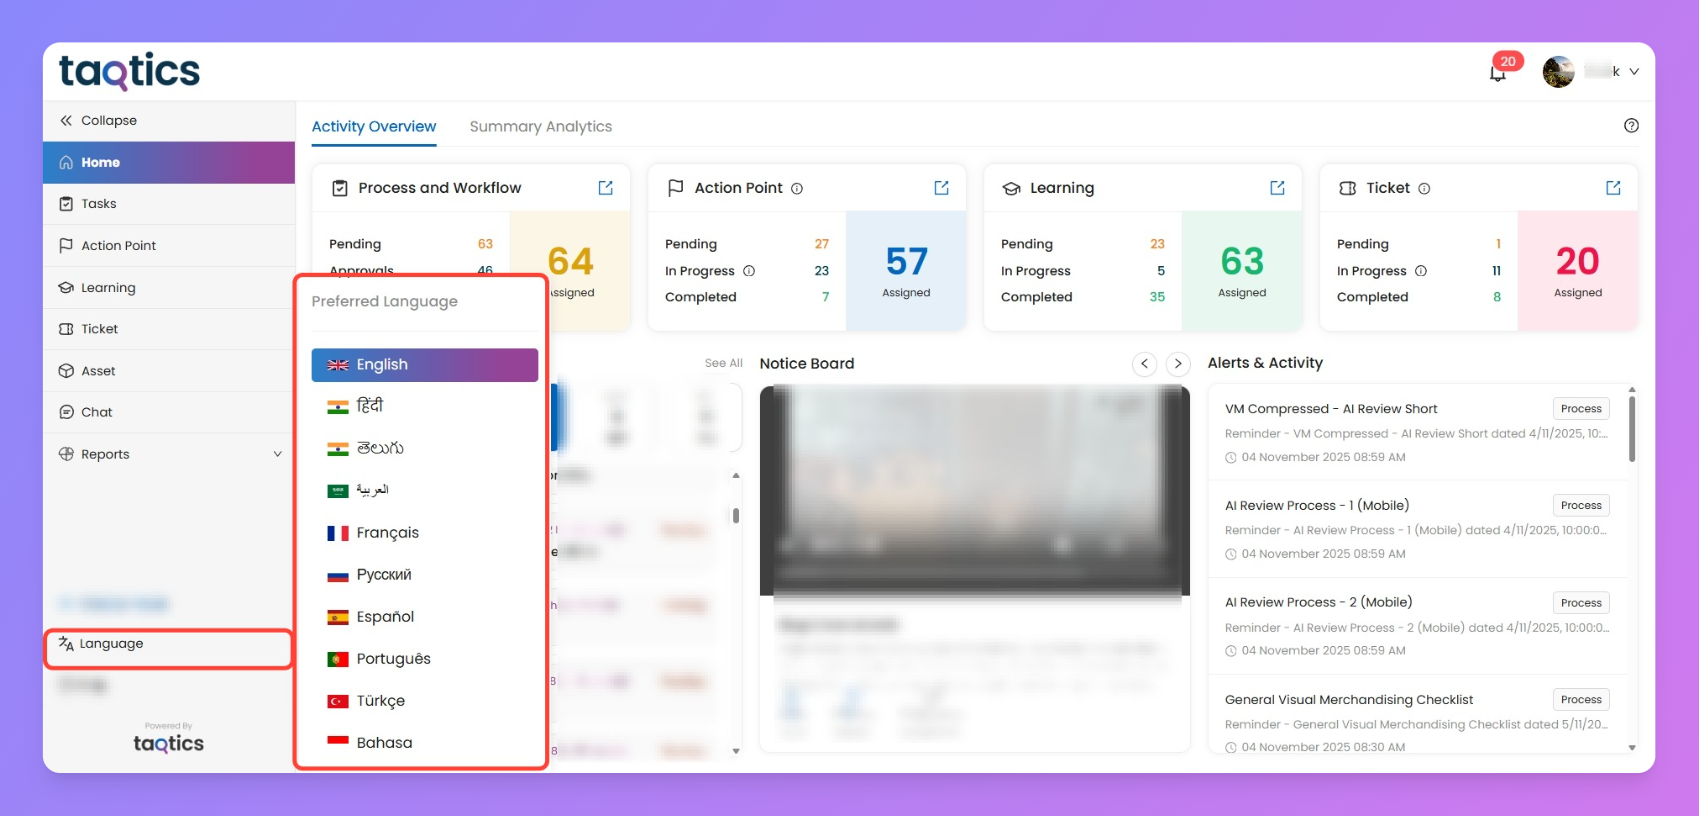Select Français language option
The height and width of the screenshot is (816, 1699).
425,533
